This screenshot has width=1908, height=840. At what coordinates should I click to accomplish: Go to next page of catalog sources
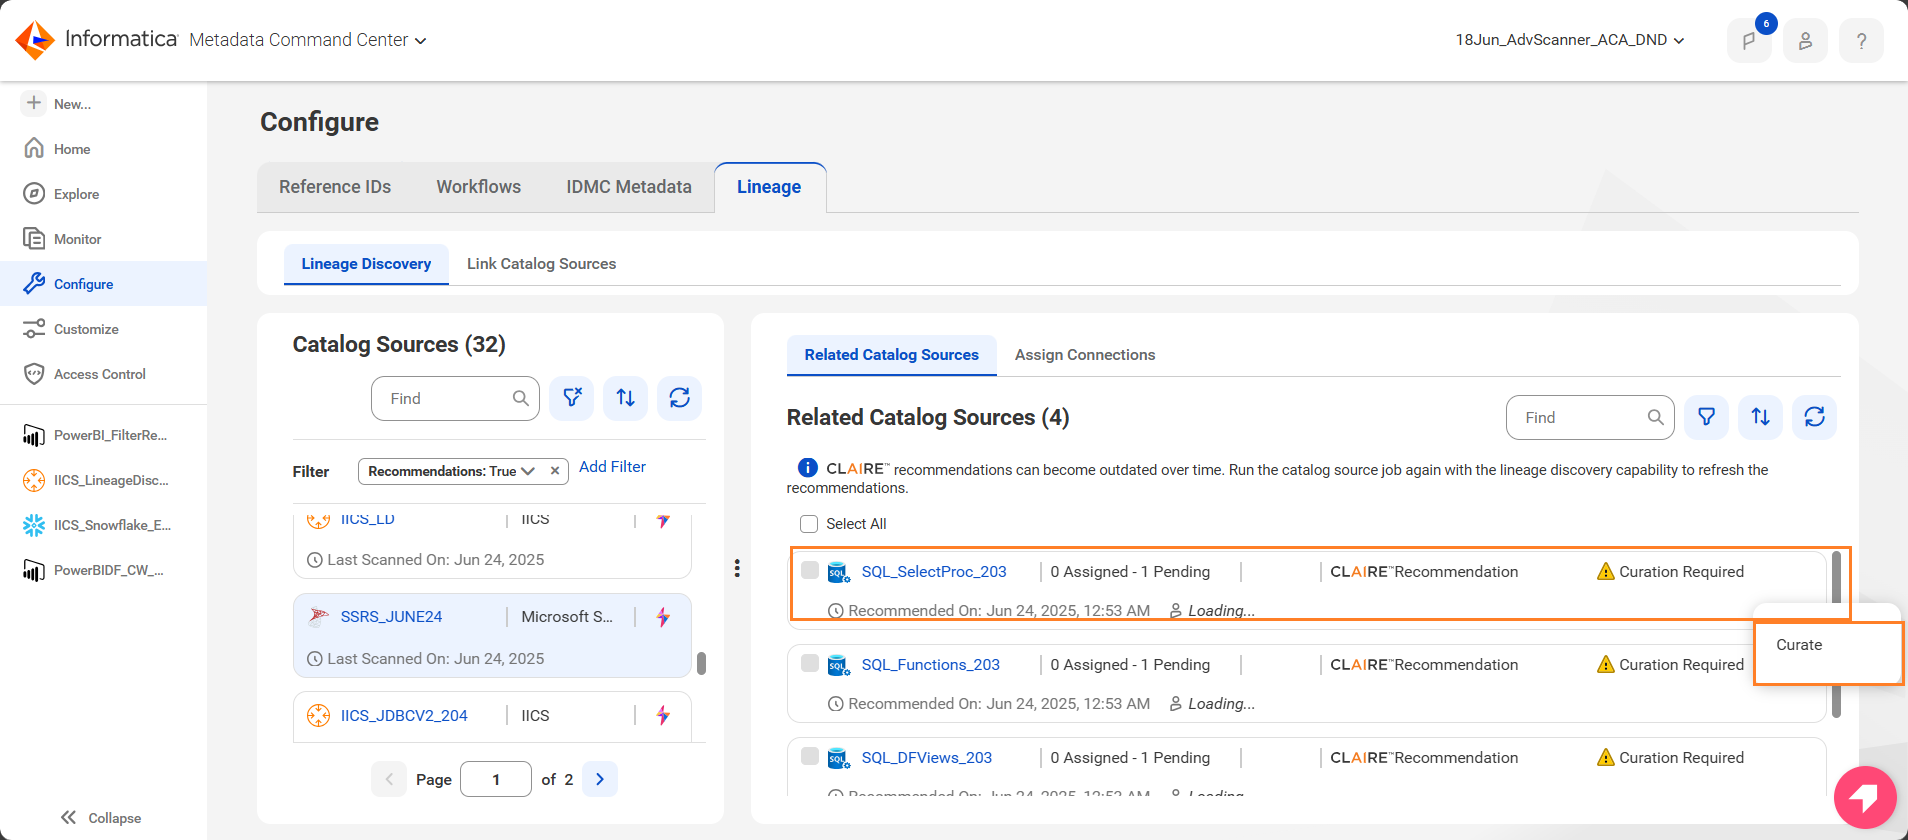point(600,779)
